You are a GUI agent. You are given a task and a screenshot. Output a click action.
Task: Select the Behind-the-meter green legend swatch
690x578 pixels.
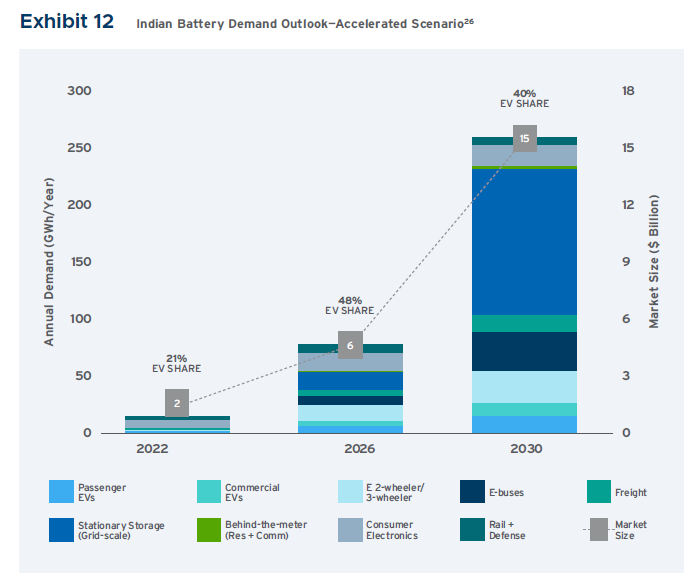click(210, 529)
